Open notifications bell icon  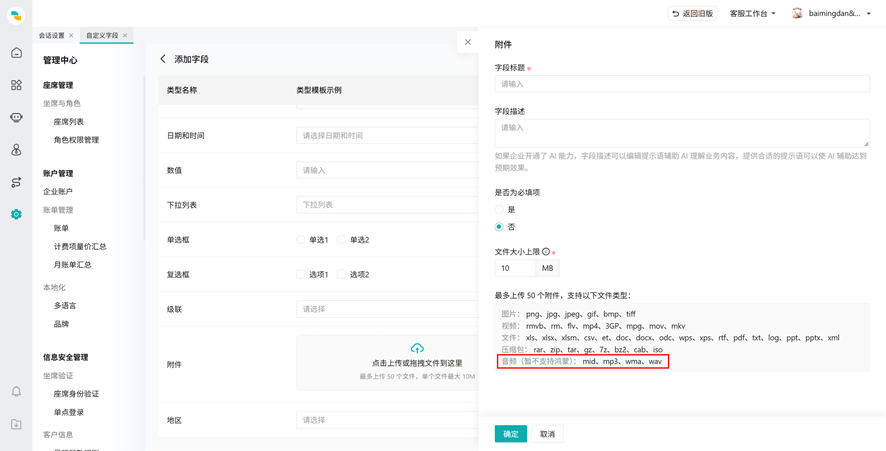point(16,392)
